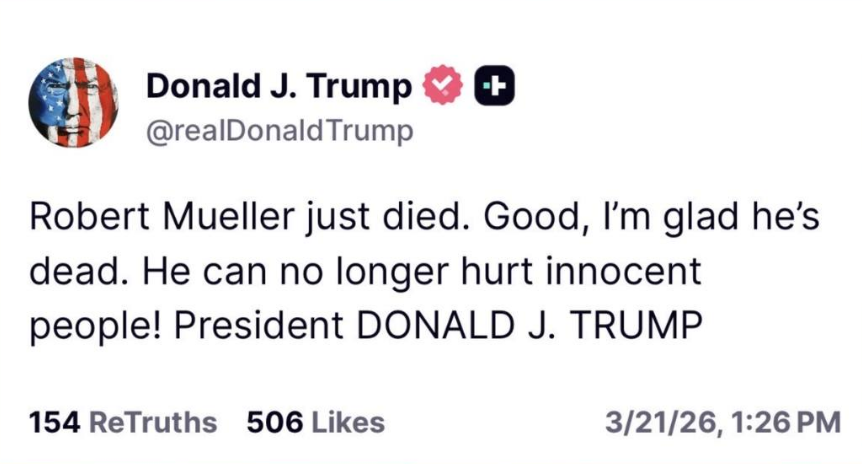View the 506 Likes list
862x464 pixels.
[315, 422]
